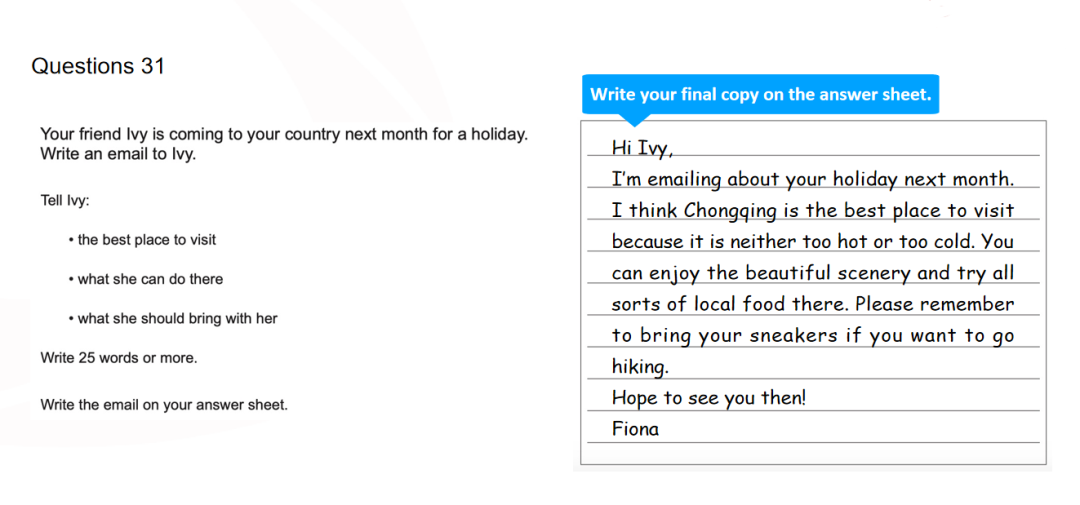Click the "sorts of local food" line
The height and width of the screenshot is (505, 1080).
coord(813,304)
